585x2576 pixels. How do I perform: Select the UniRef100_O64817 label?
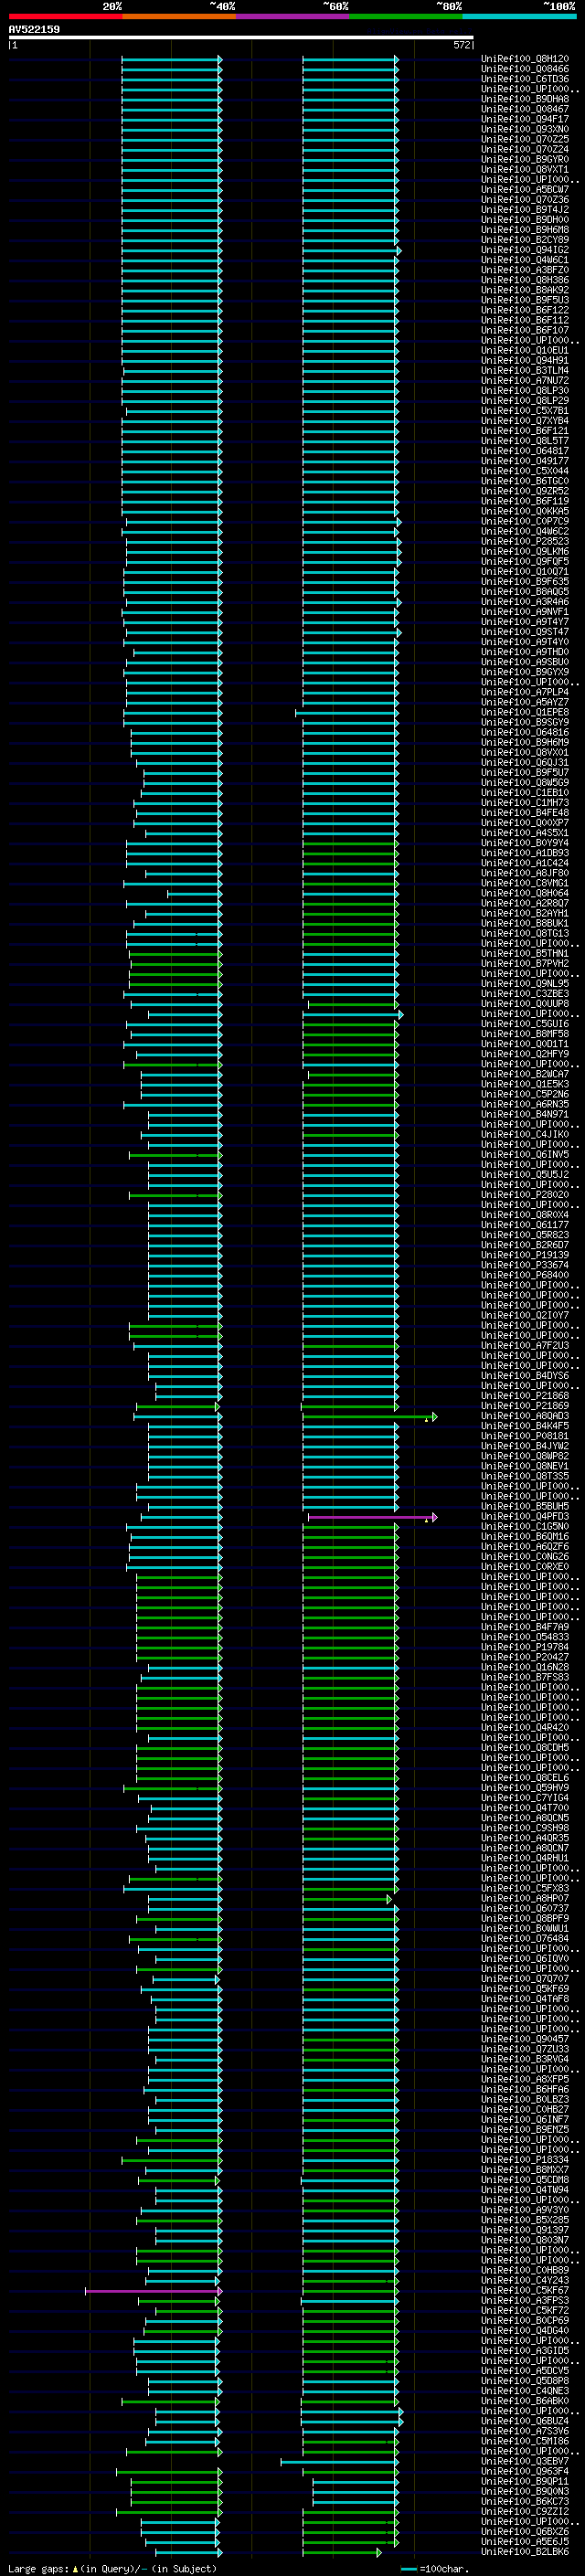(525, 451)
